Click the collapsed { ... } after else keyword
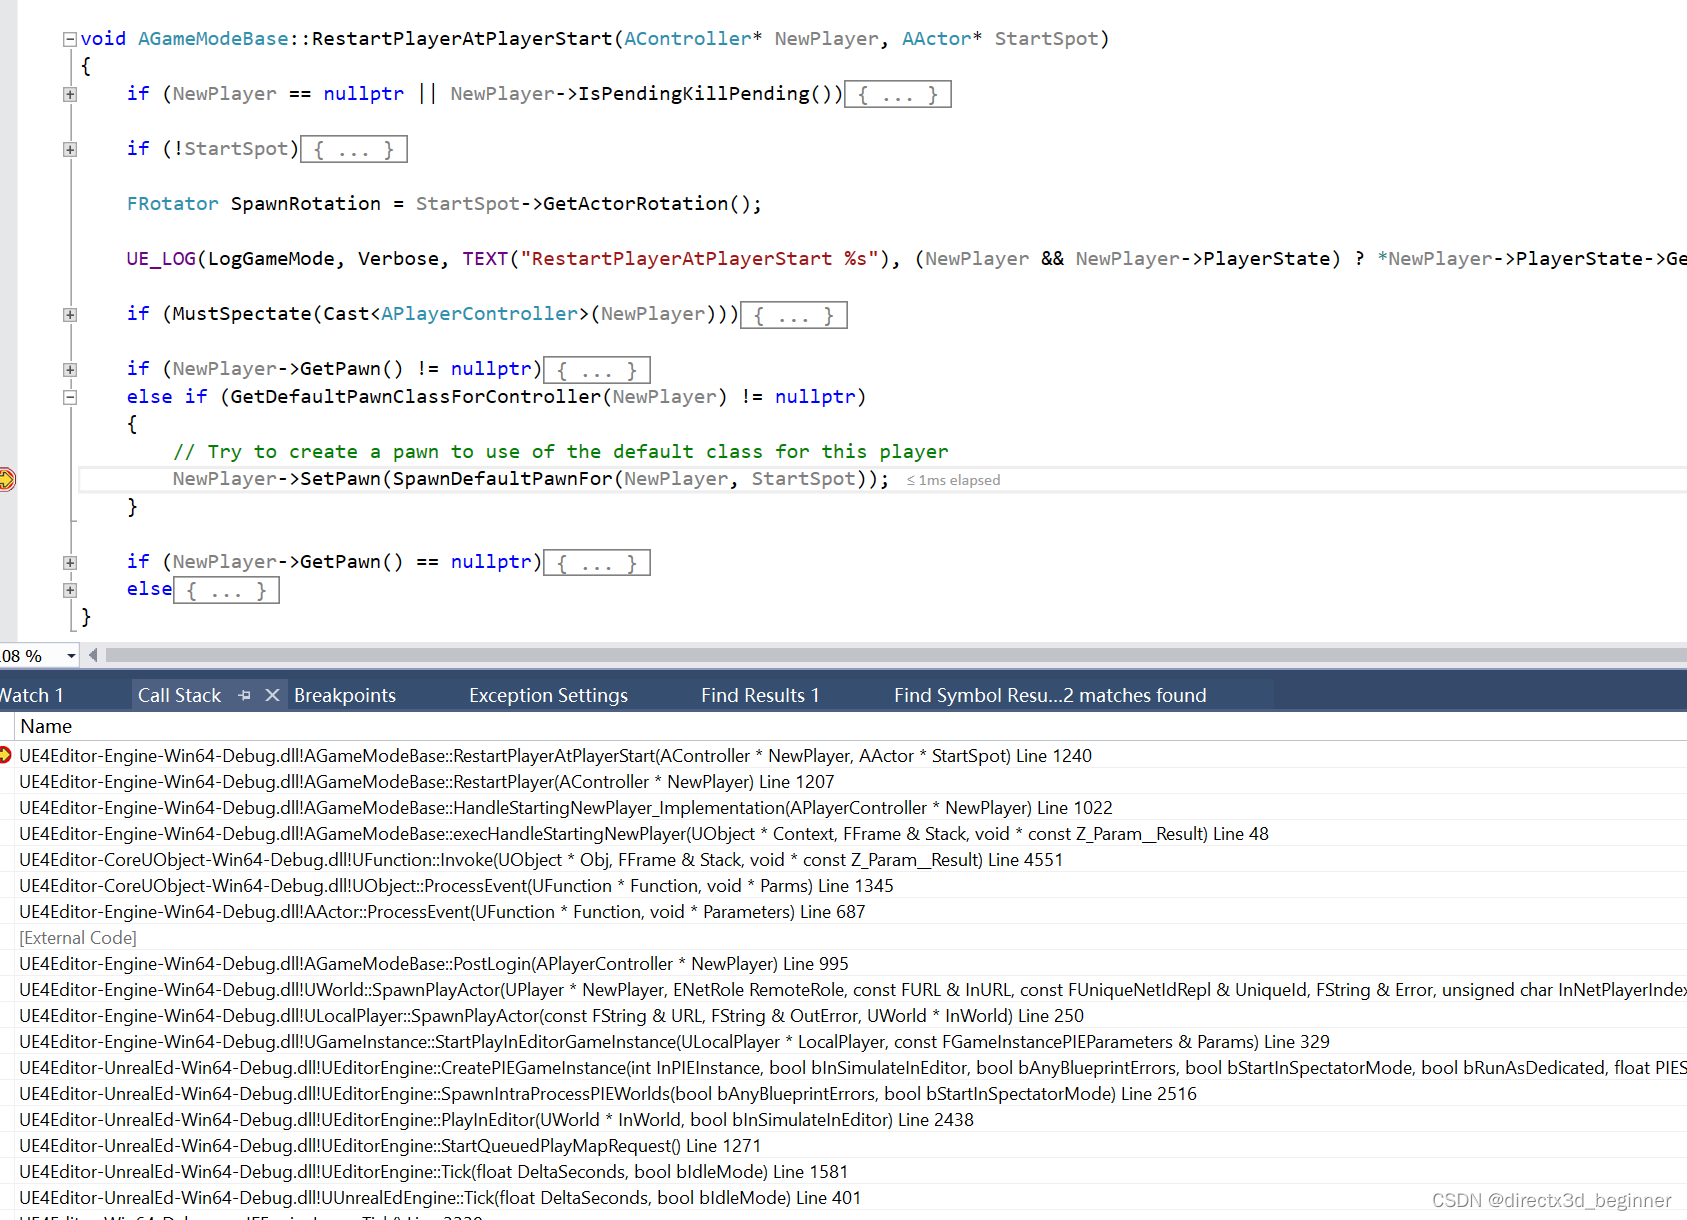Screen dimensions: 1687x1220 [x=226, y=590]
